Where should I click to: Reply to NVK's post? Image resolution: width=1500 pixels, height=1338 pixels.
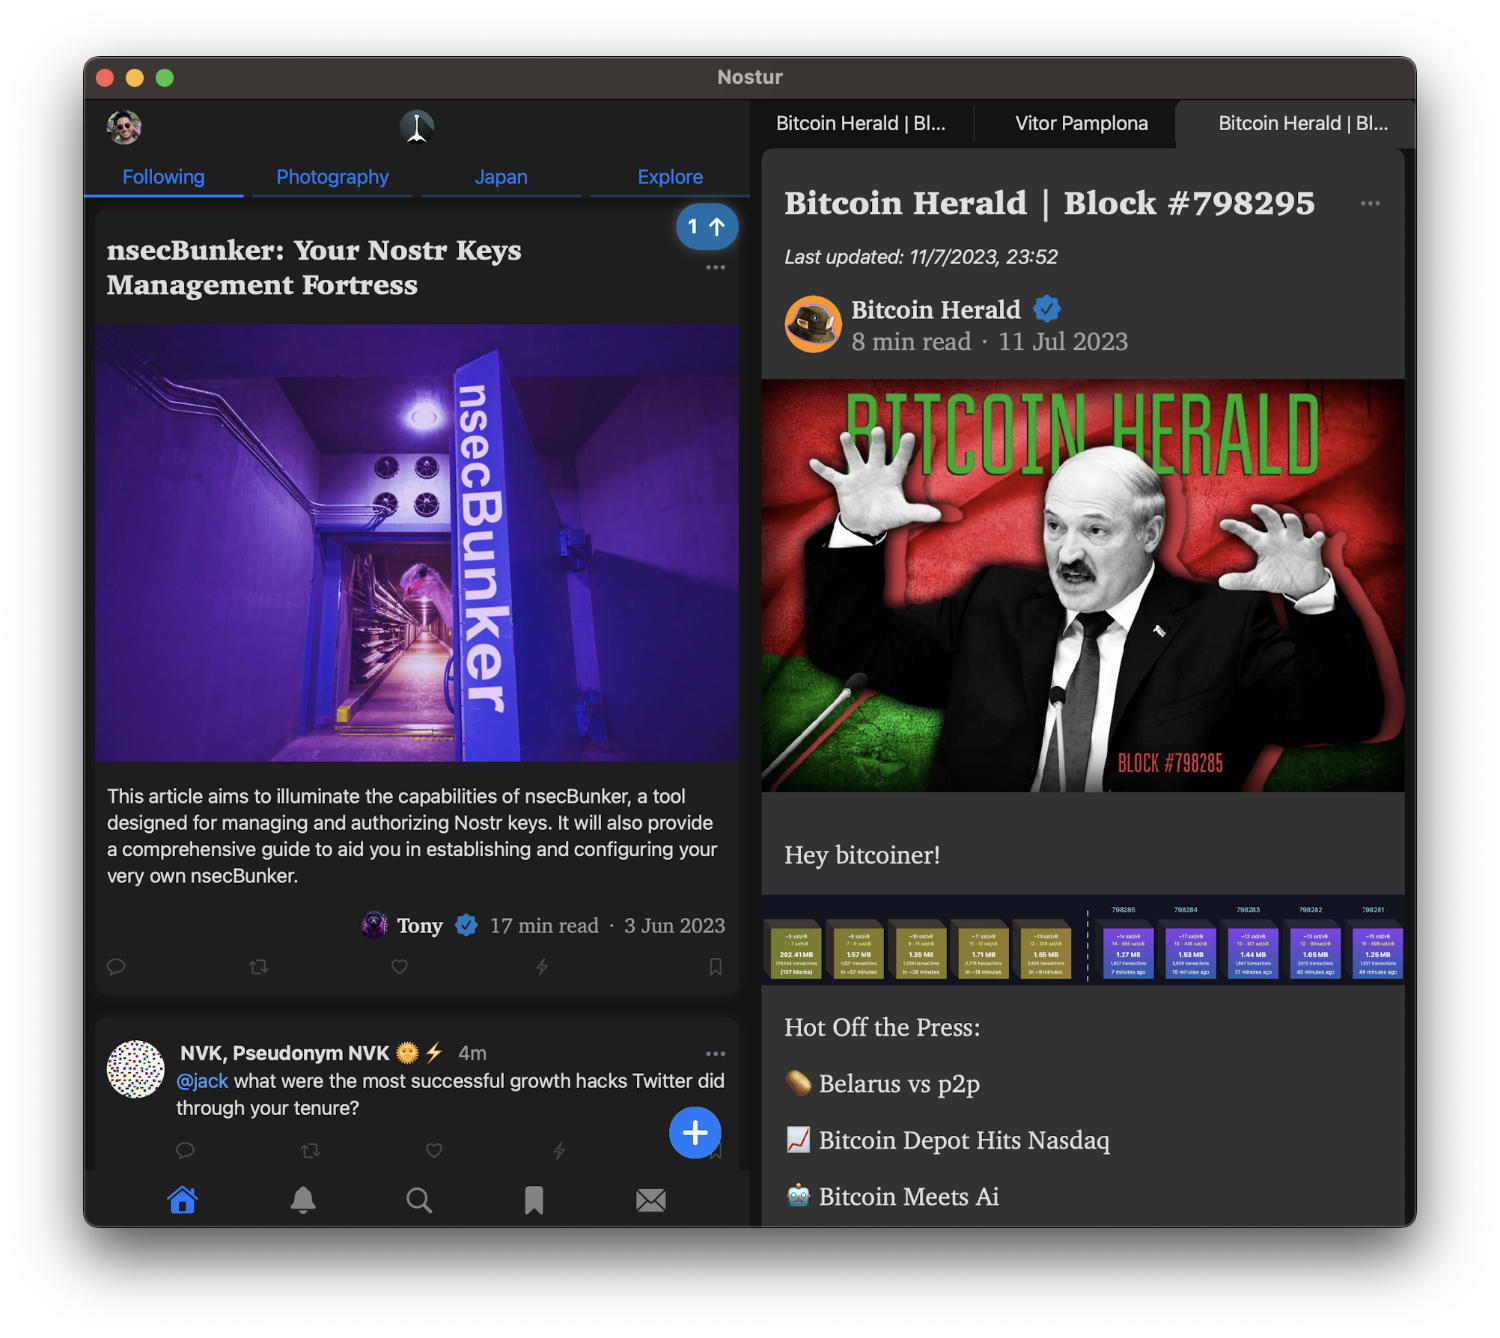tap(185, 1150)
